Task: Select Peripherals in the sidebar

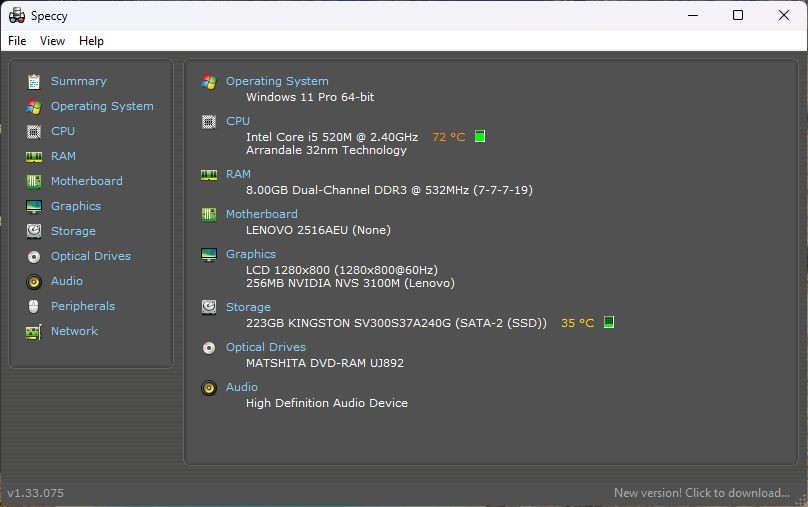Action: tap(83, 306)
